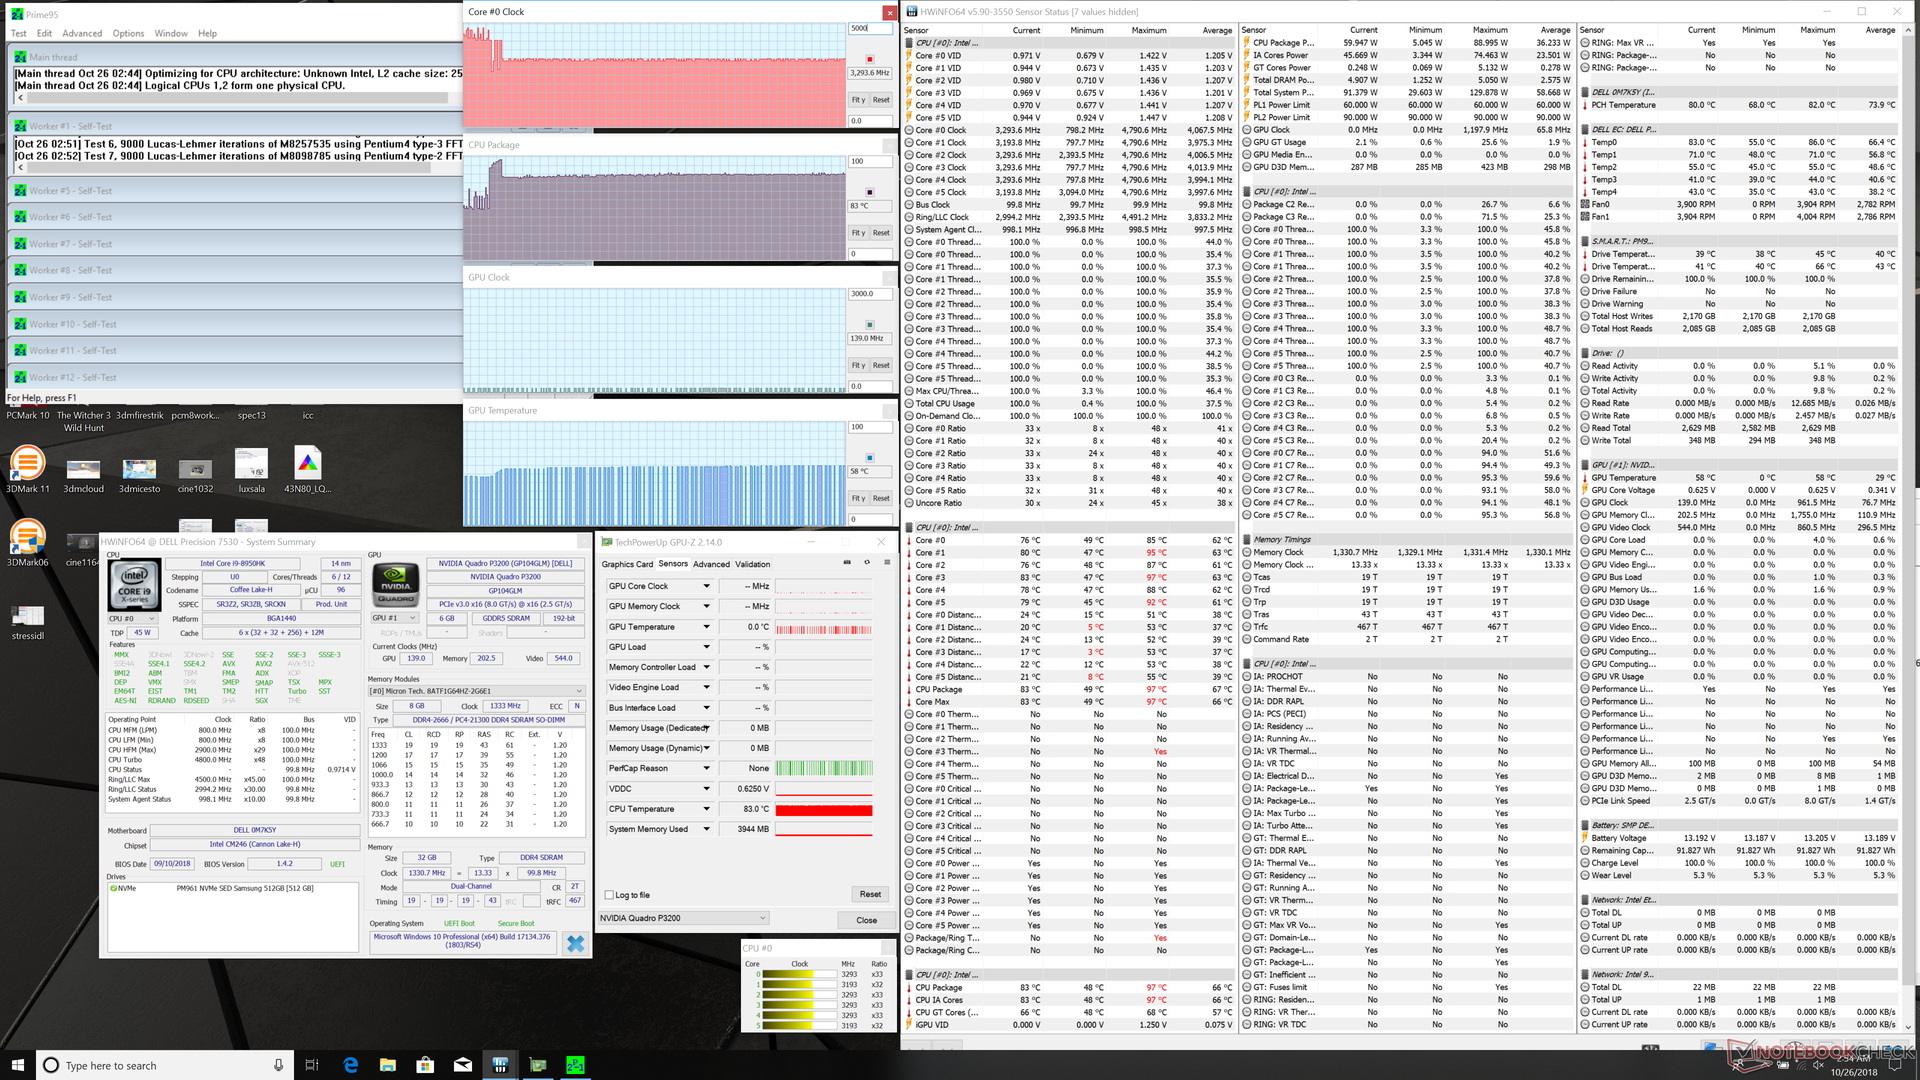Open NVIDIA Quadro P3200 GPU selector dropdown

pos(762,918)
